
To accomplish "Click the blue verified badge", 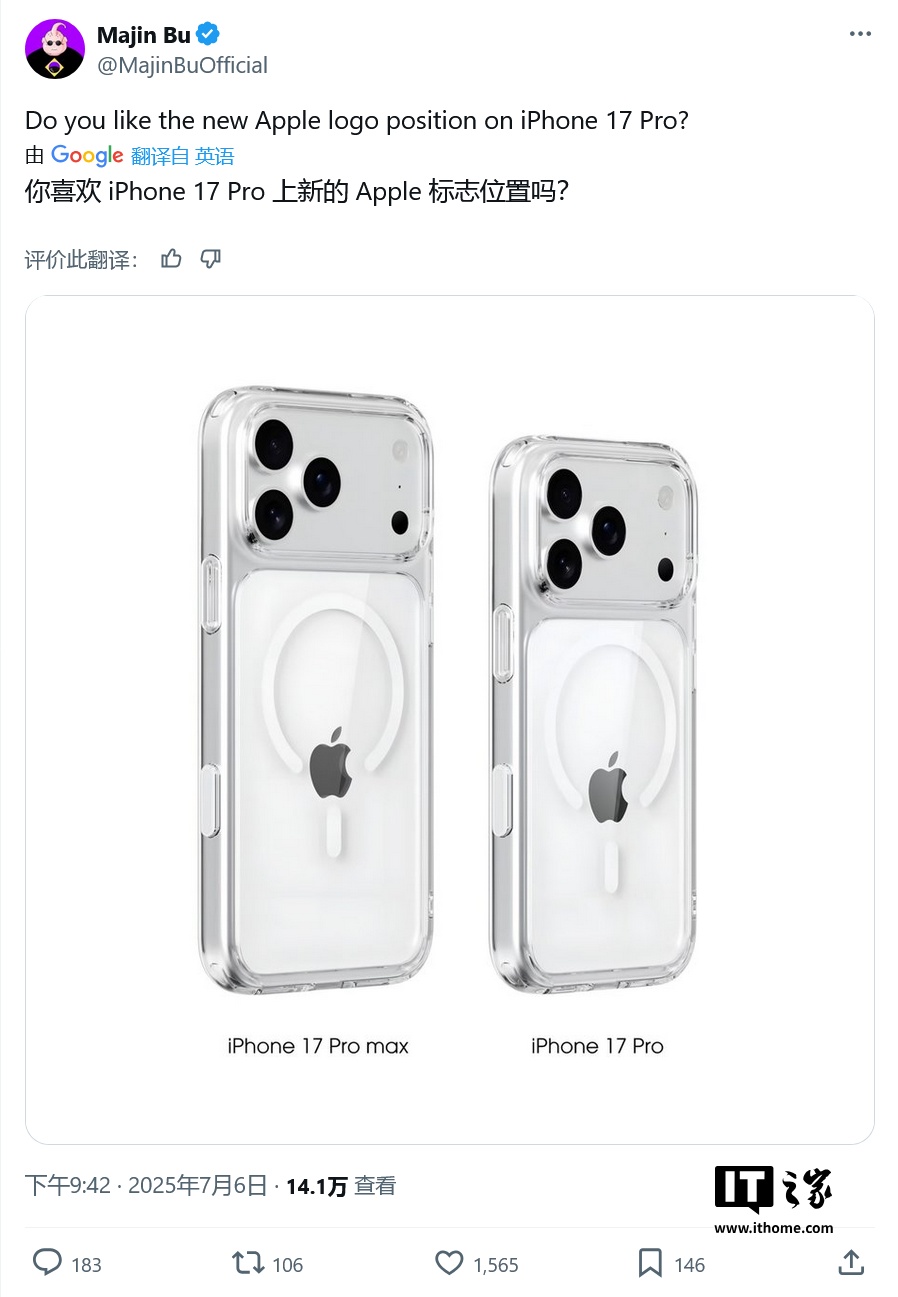I will (208, 35).
